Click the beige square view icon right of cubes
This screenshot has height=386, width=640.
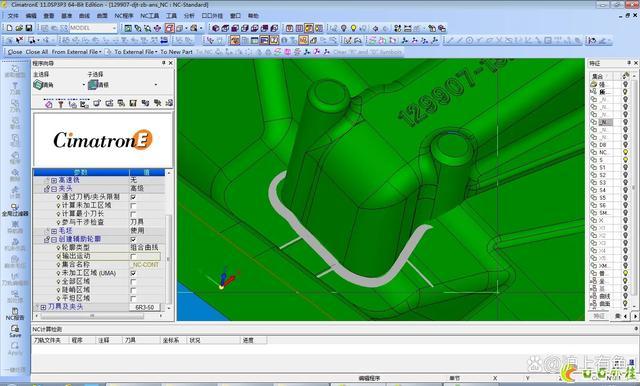tap(289, 28)
